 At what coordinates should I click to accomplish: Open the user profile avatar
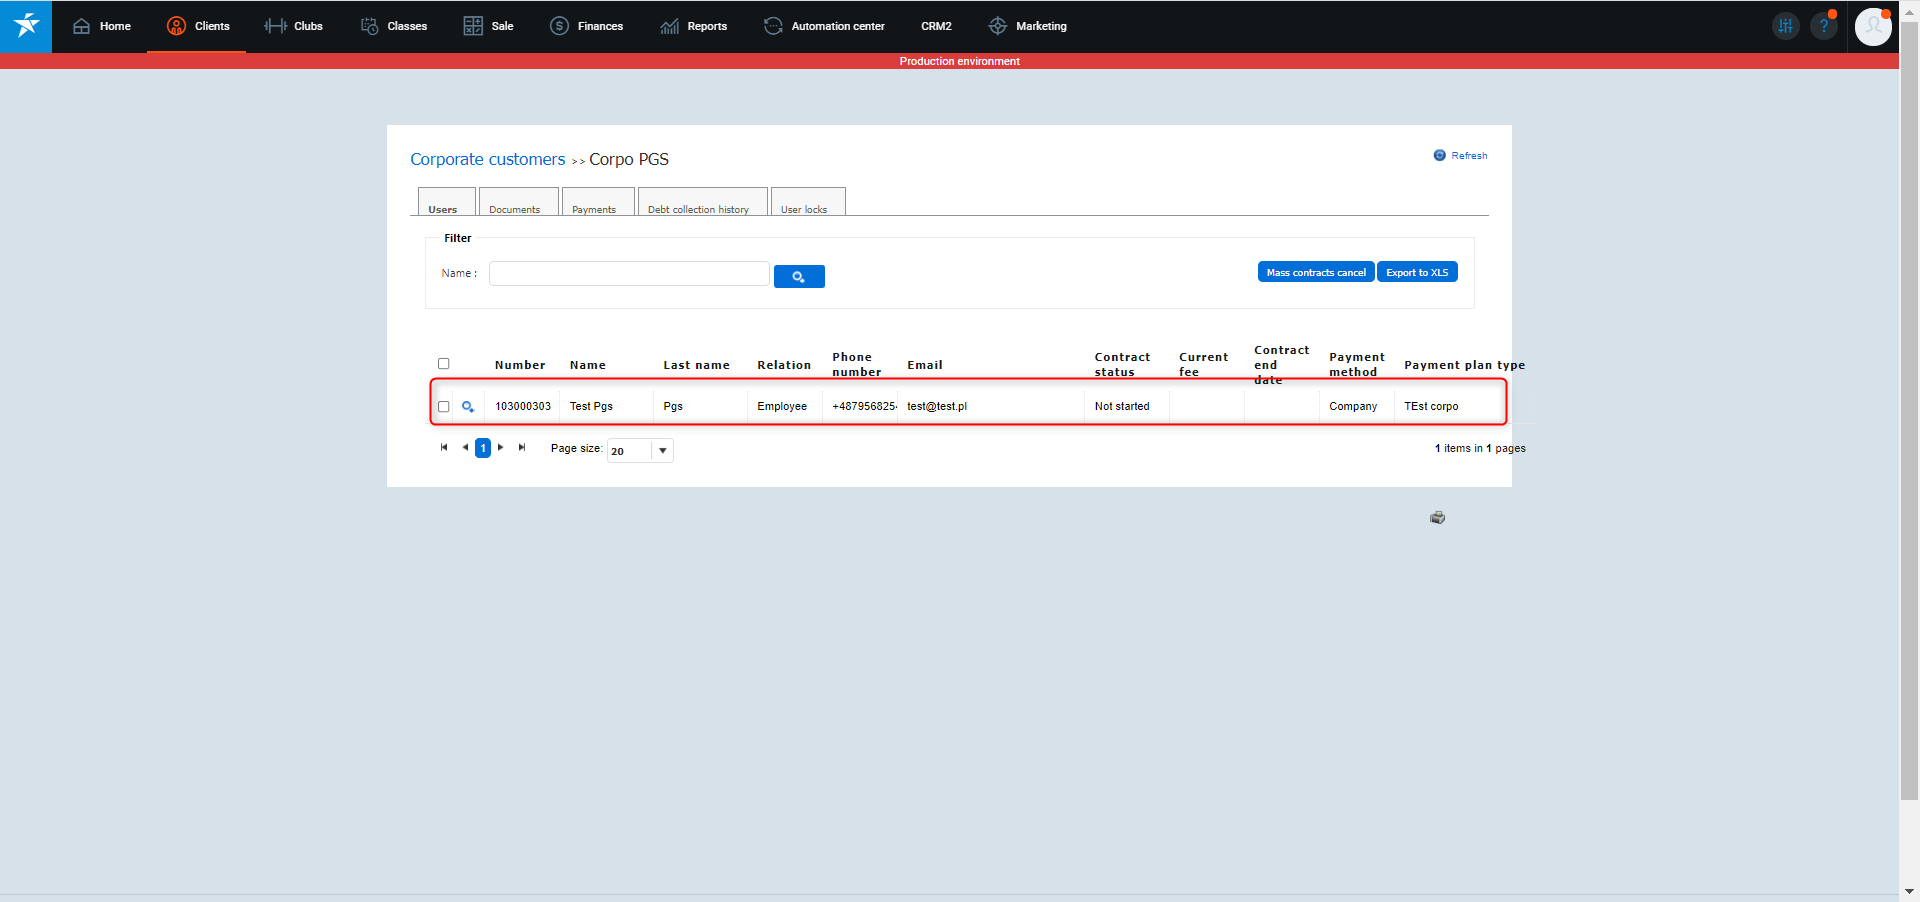[1872, 26]
